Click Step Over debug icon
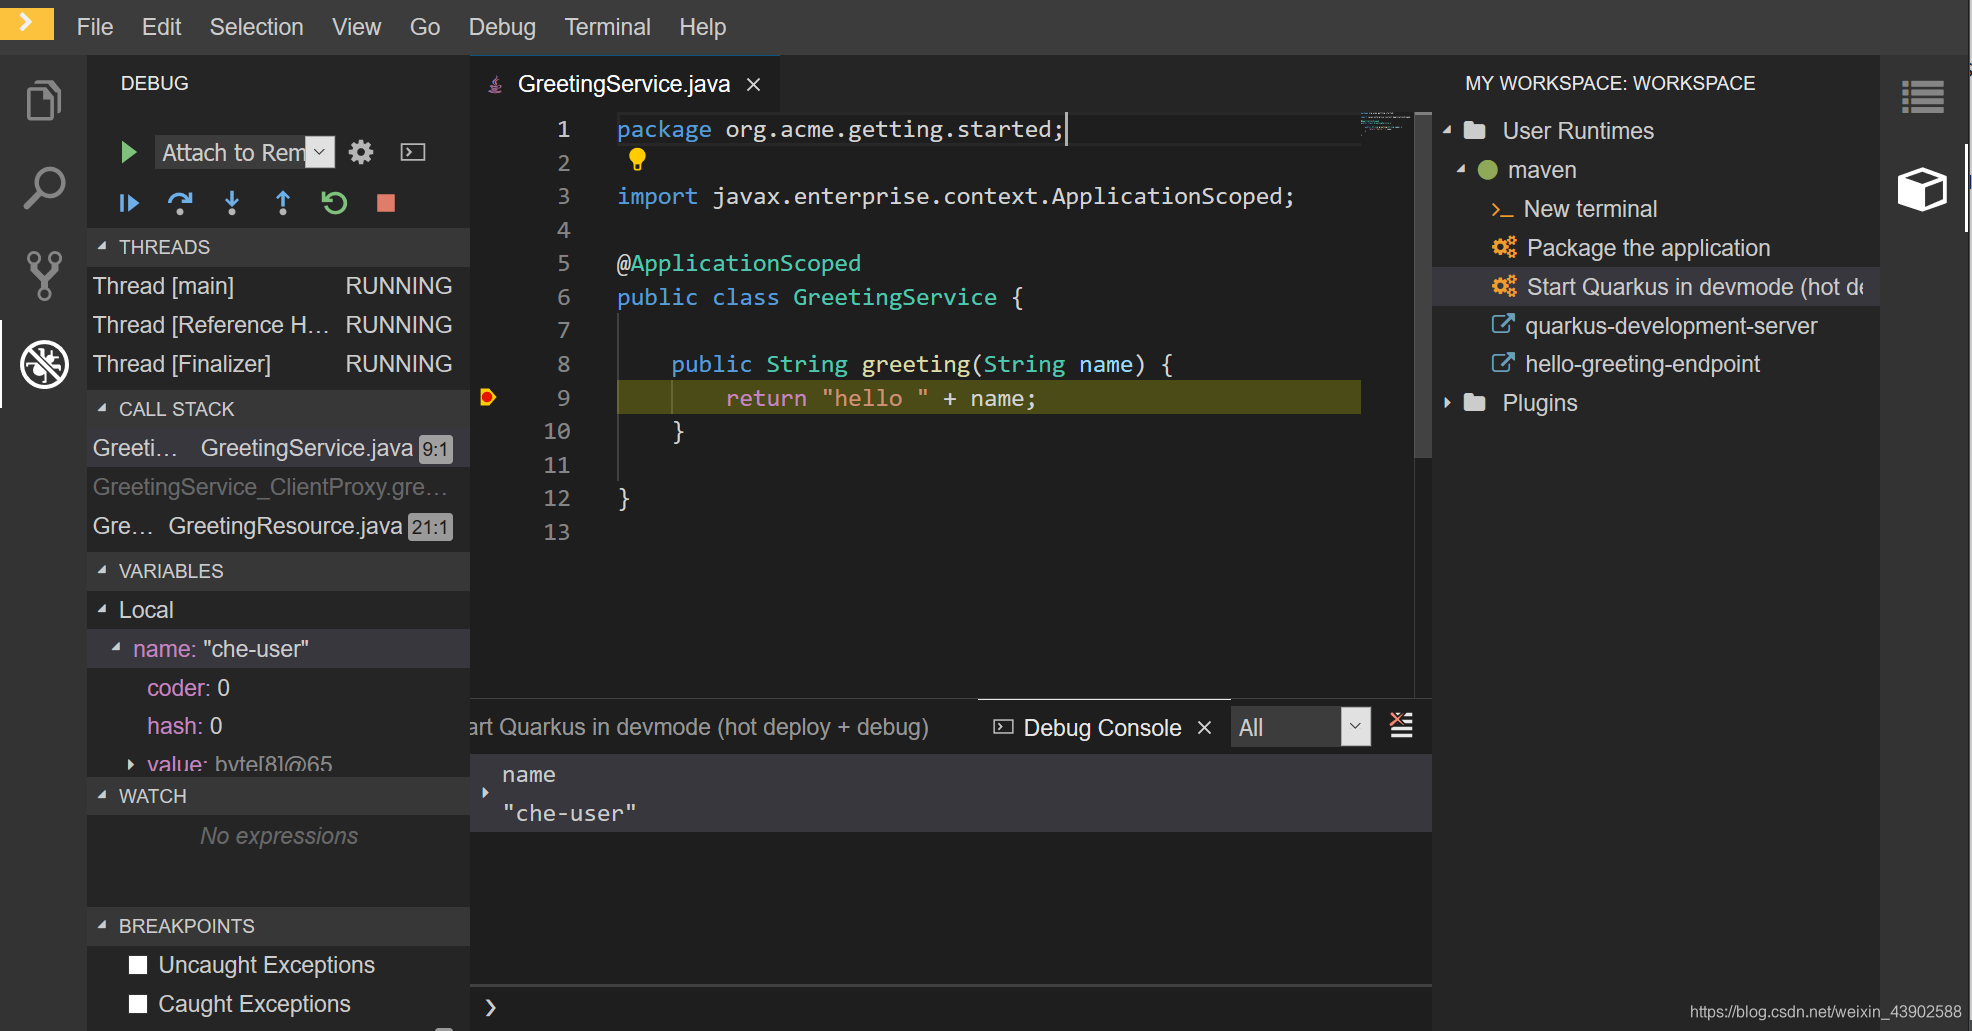1972x1031 pixels. (180, 203)
